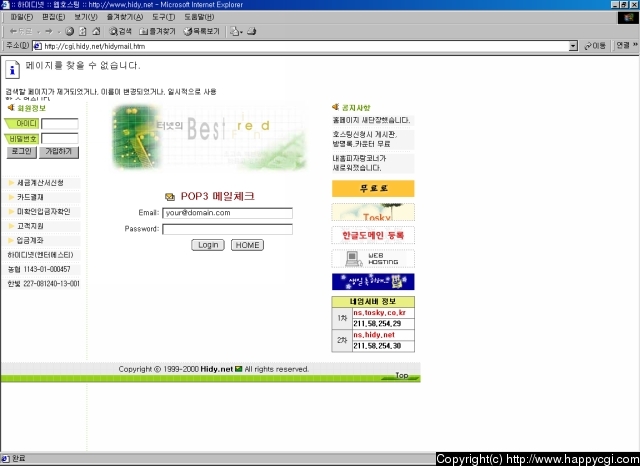The width and height of the screenshot is (640, 466).
Task: Open the File (파일) menu
Action: click(21, 17)
